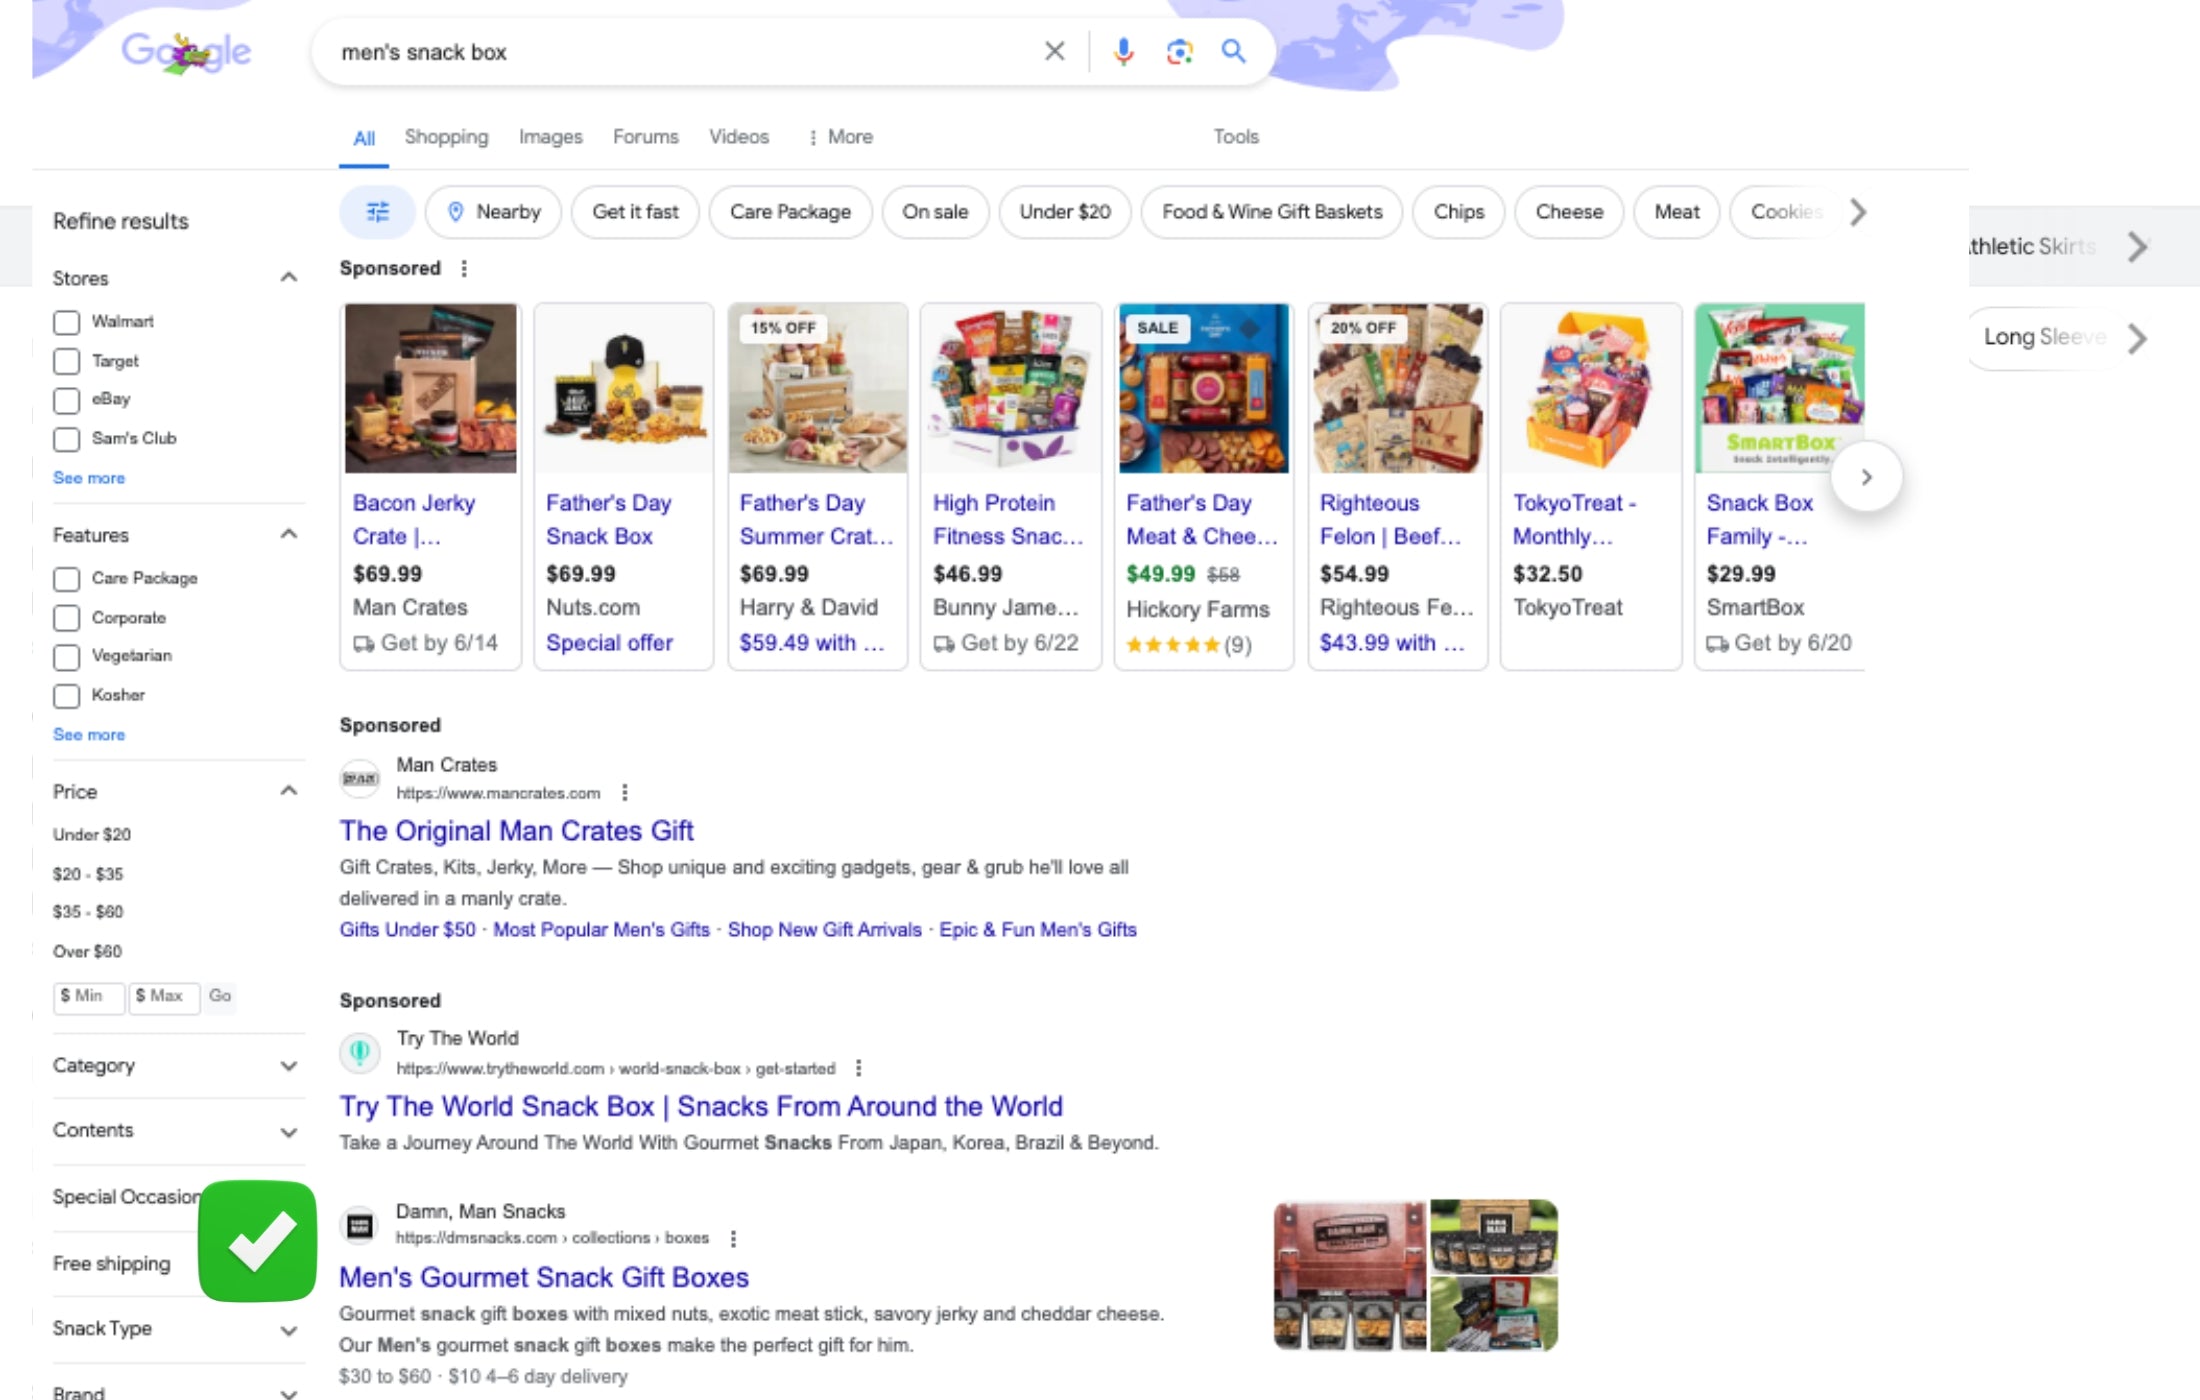The width and height of the screenshot is (2200, 1400).
Task: Open the filter sliders icon chip
Action: [x=377, y=212]
